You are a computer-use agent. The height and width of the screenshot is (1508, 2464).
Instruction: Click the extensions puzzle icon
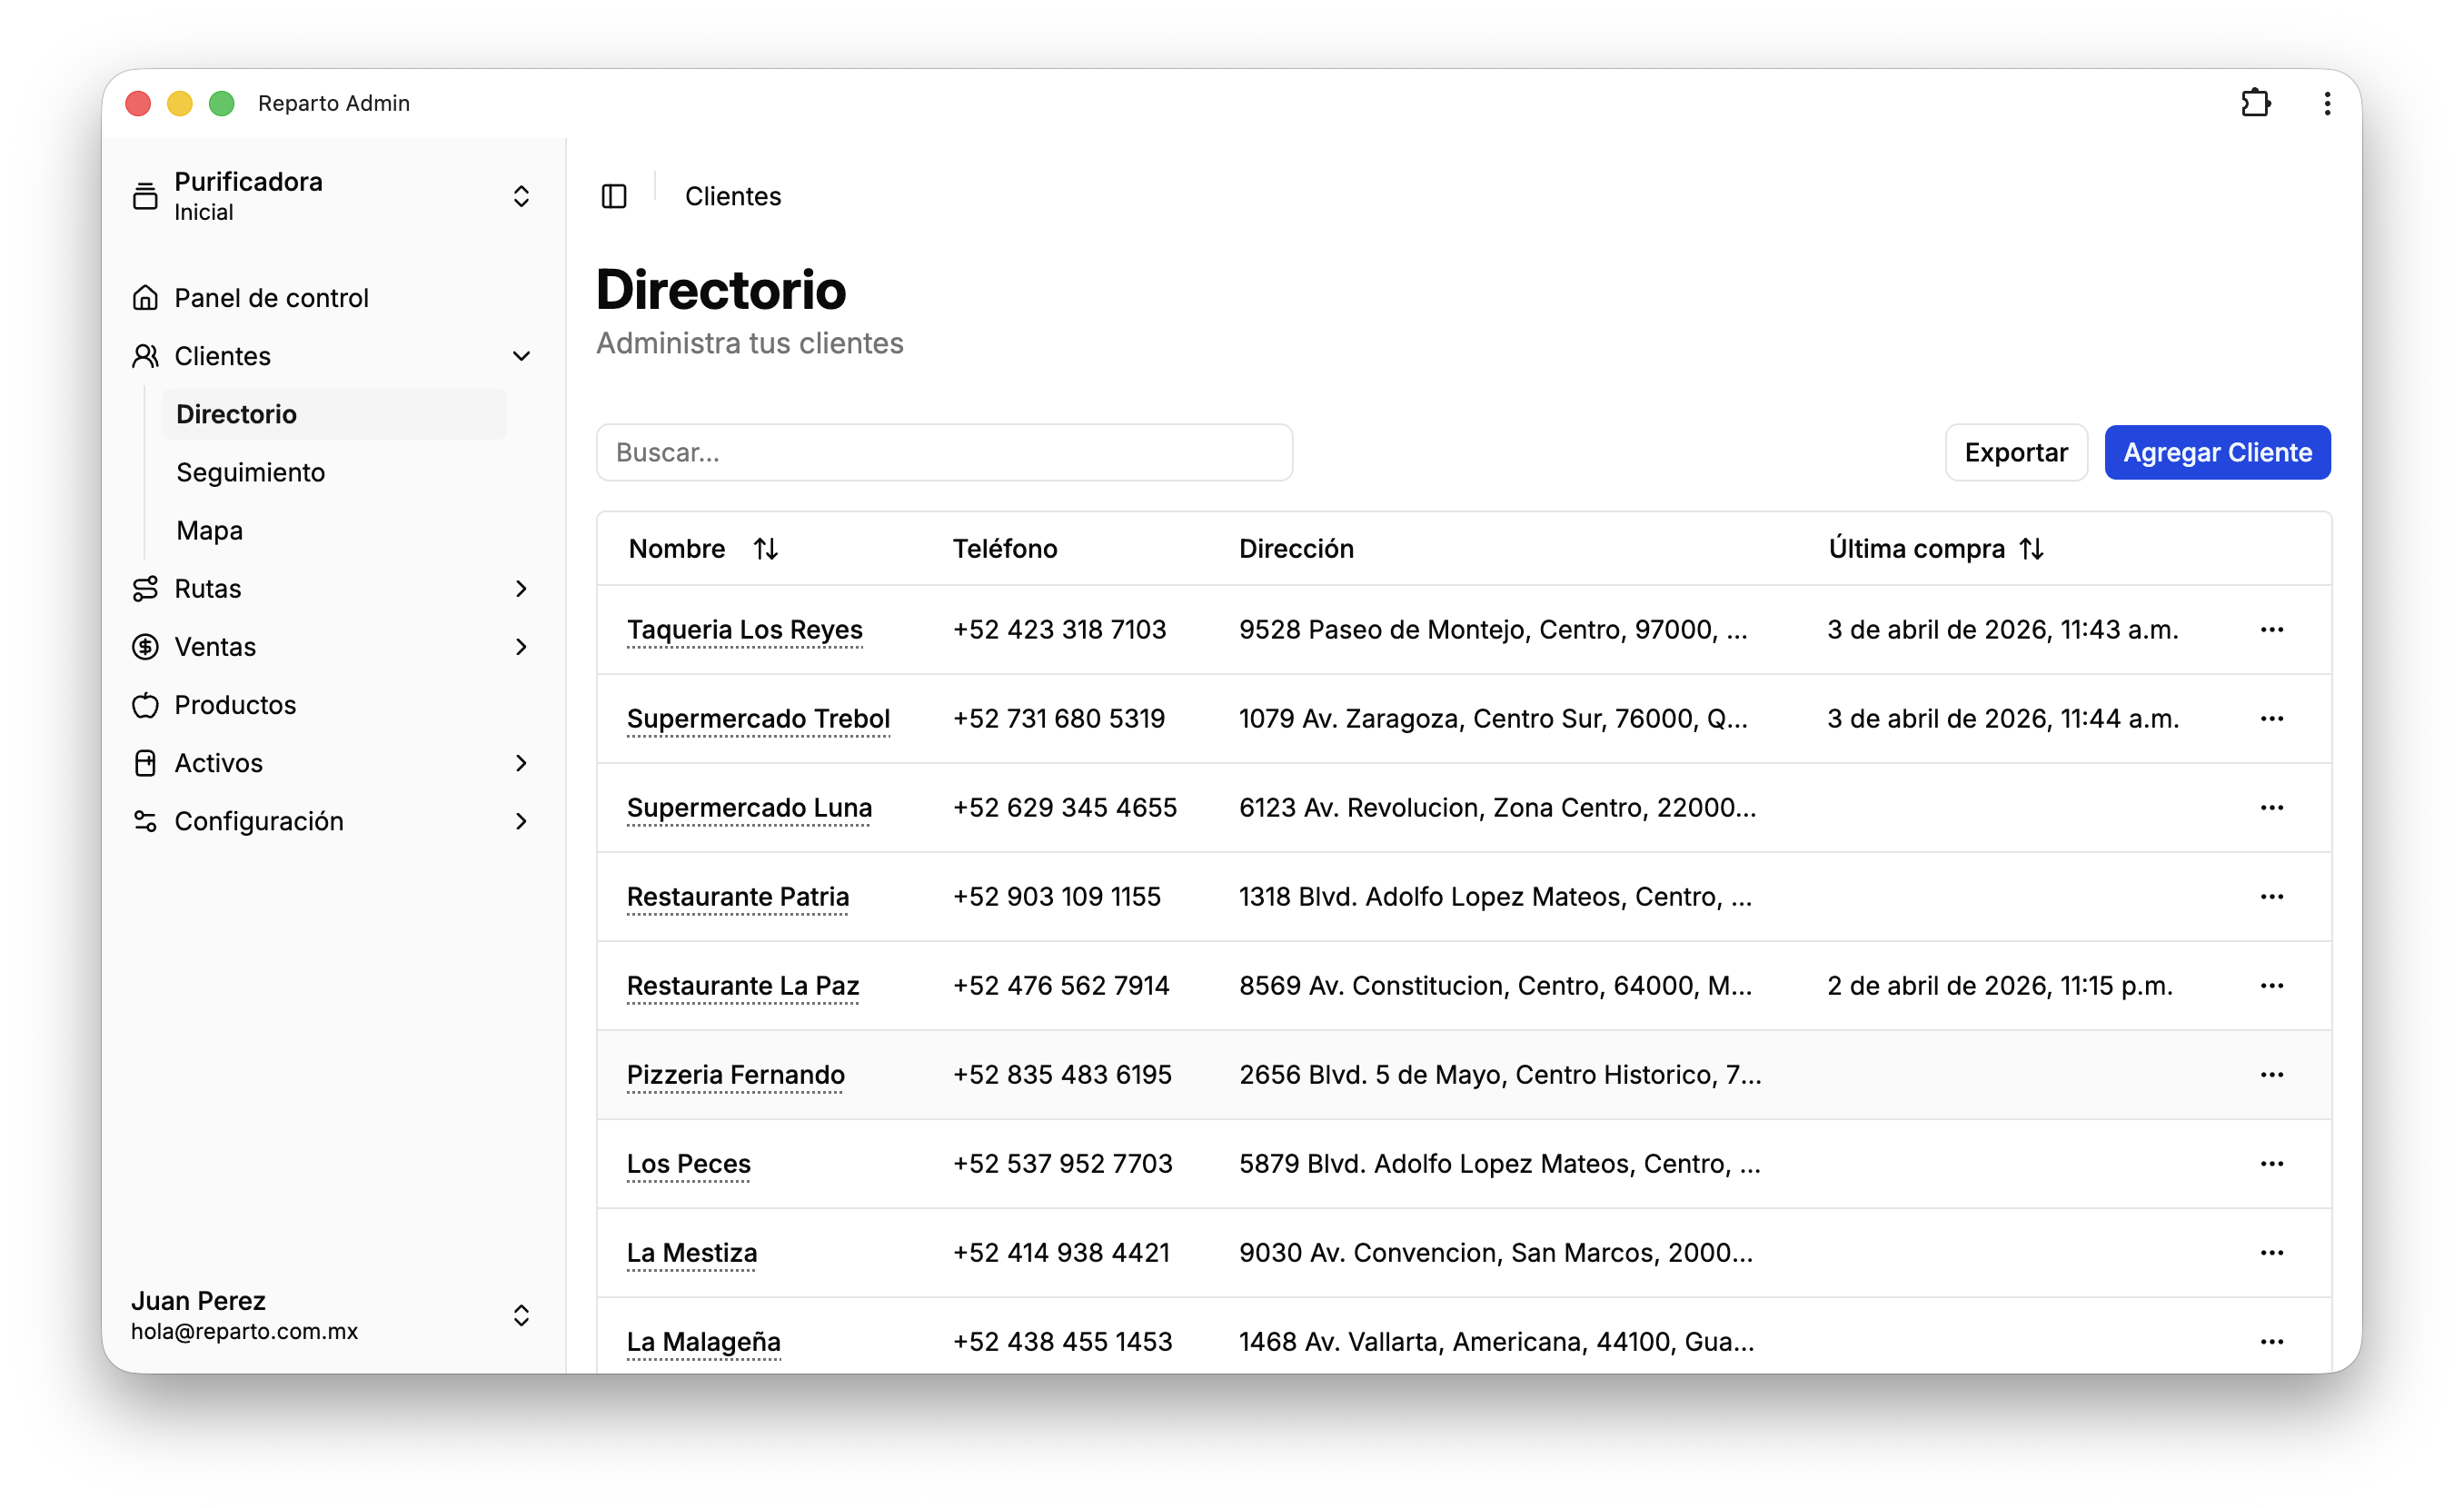tap(2255, 103)
